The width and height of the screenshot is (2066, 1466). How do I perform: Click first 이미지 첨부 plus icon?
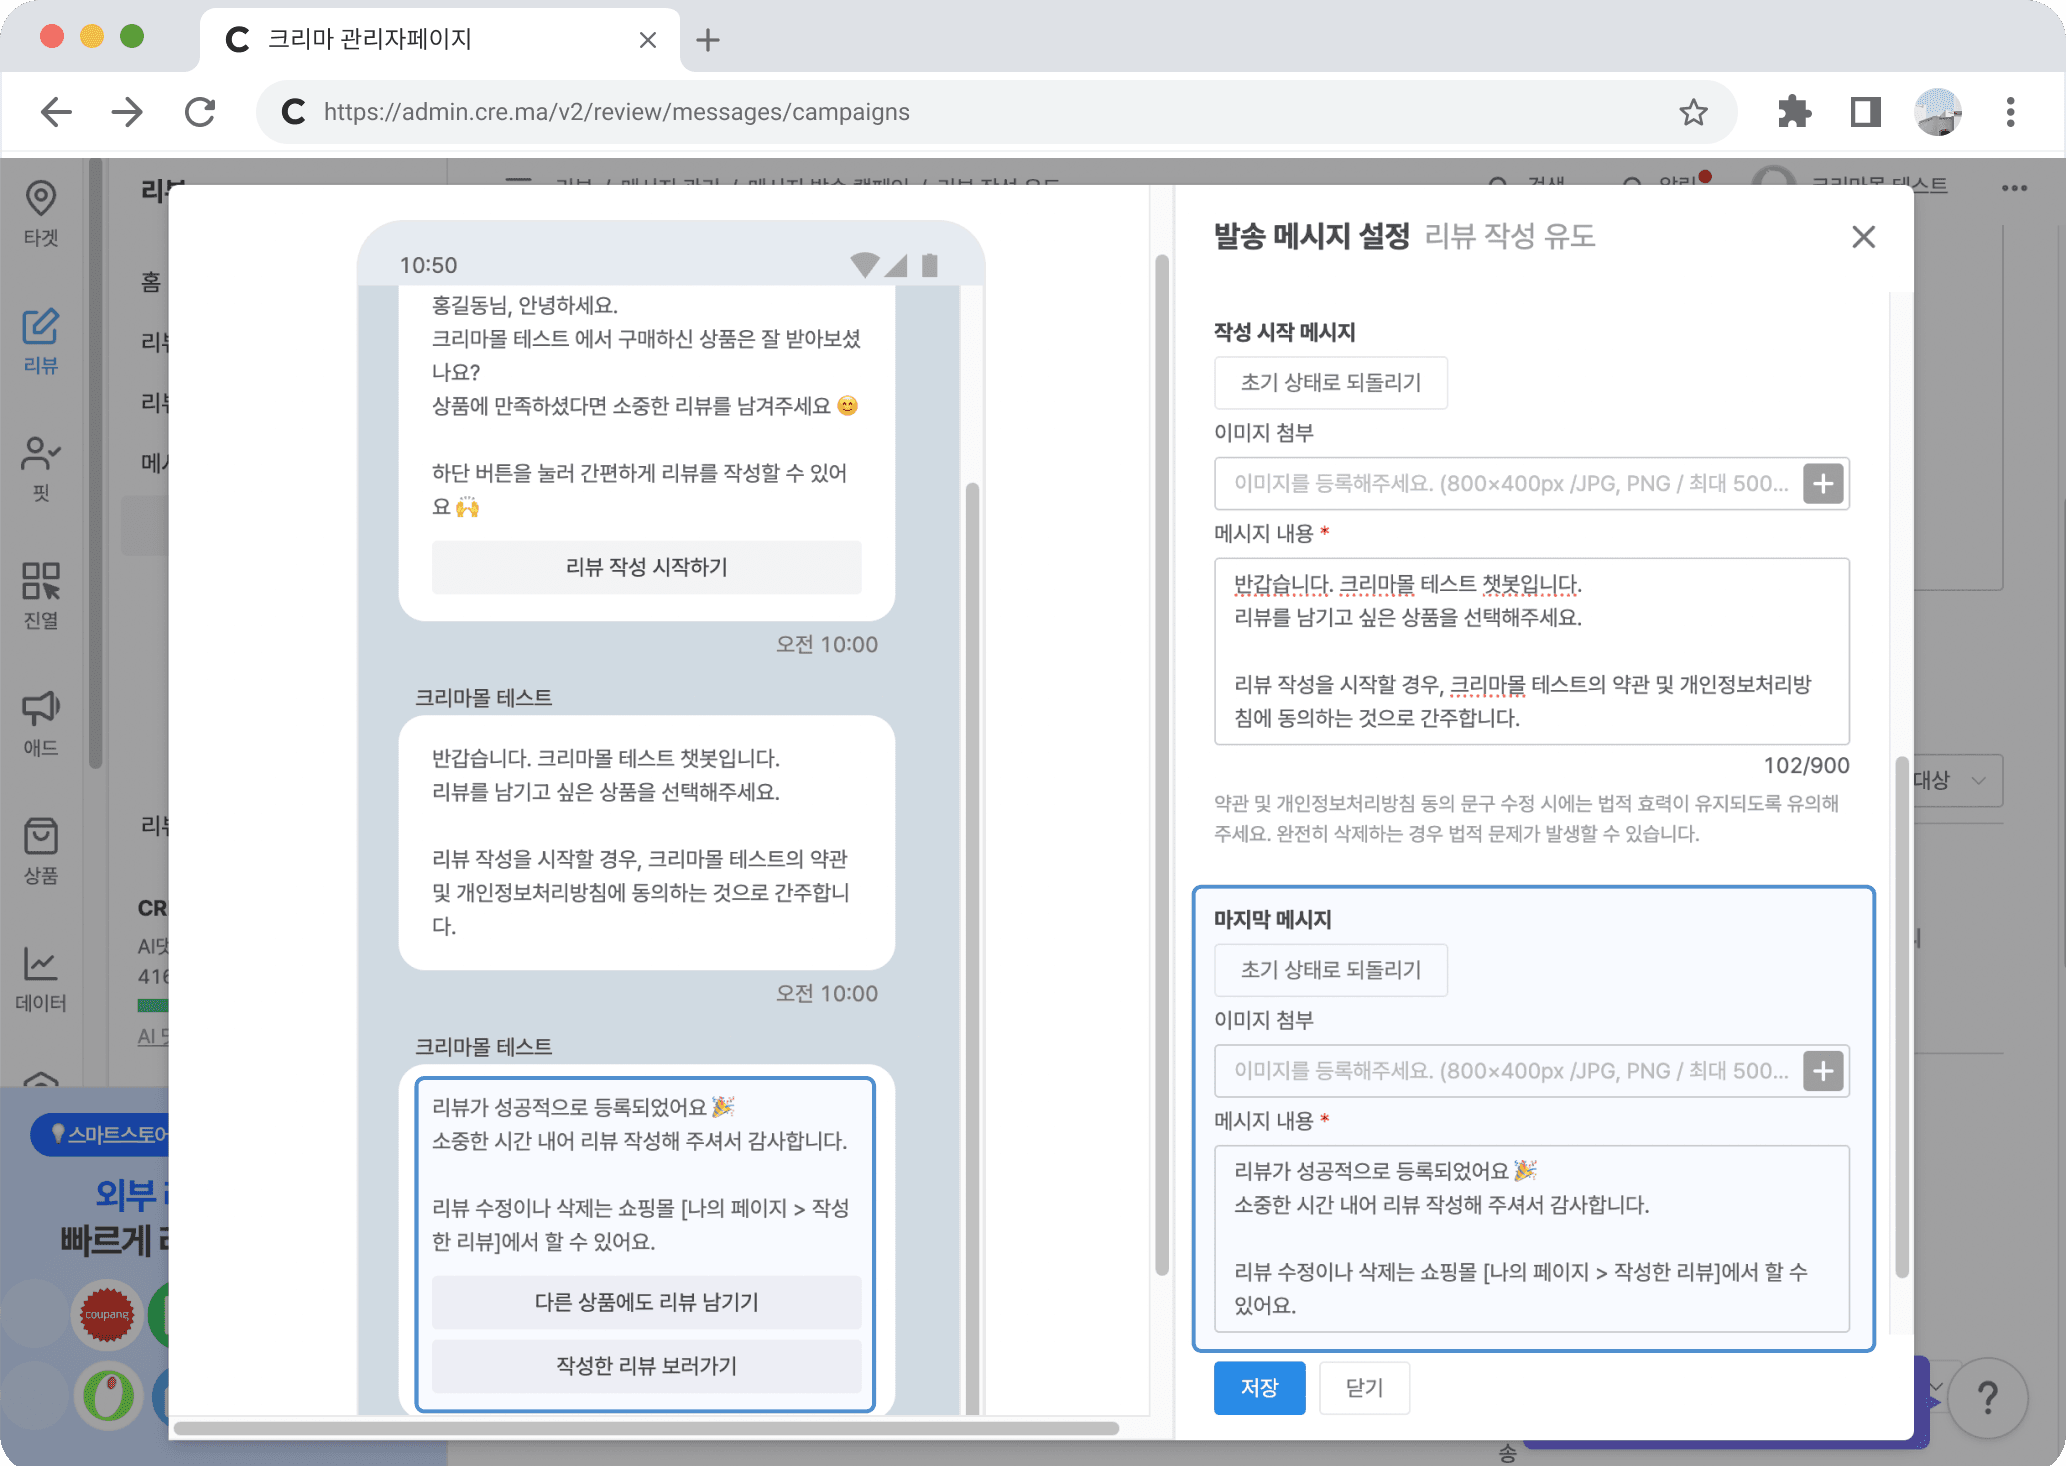1823,484
